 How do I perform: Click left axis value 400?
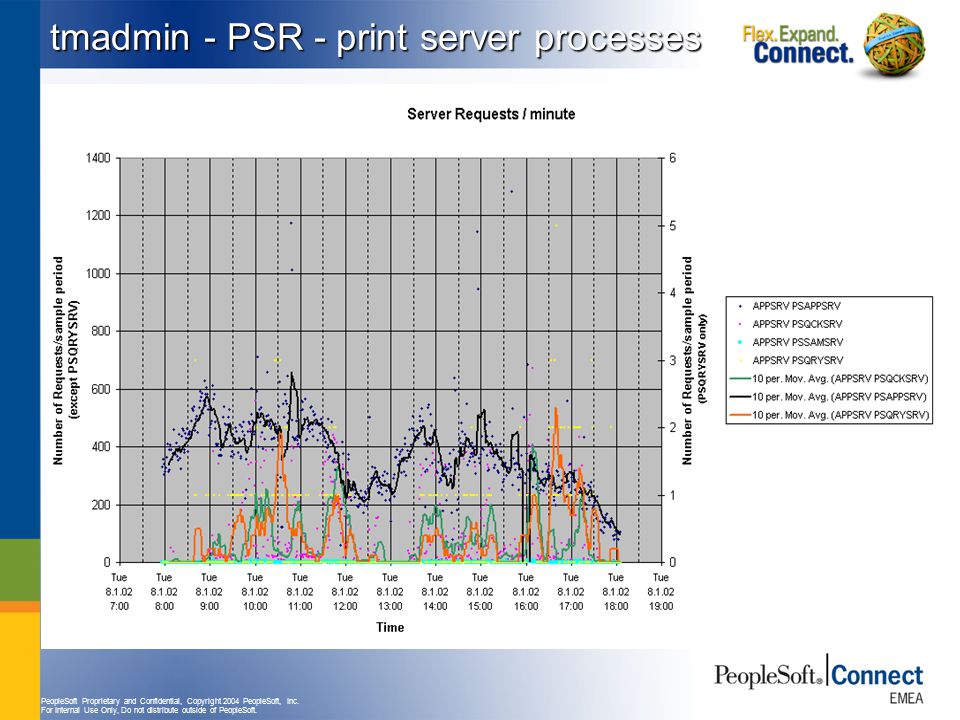(x=100, y=447)
